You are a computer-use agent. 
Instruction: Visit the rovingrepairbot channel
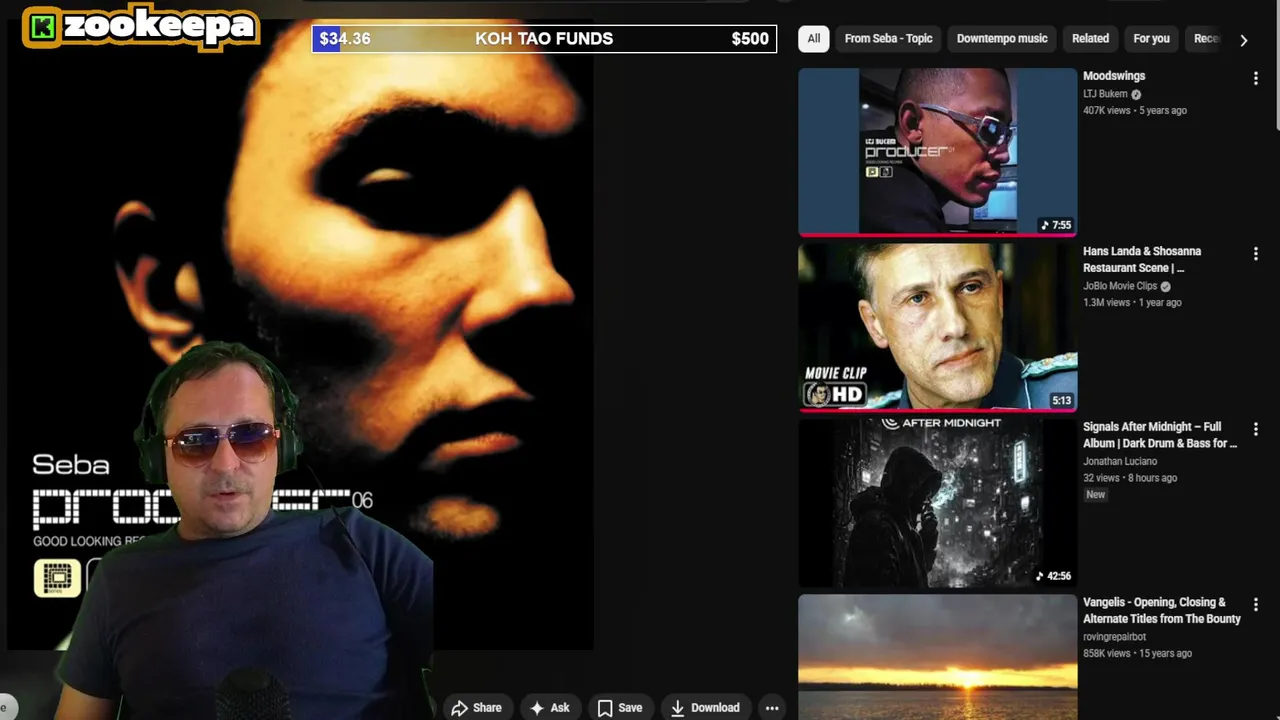(x=1114, y=637)
